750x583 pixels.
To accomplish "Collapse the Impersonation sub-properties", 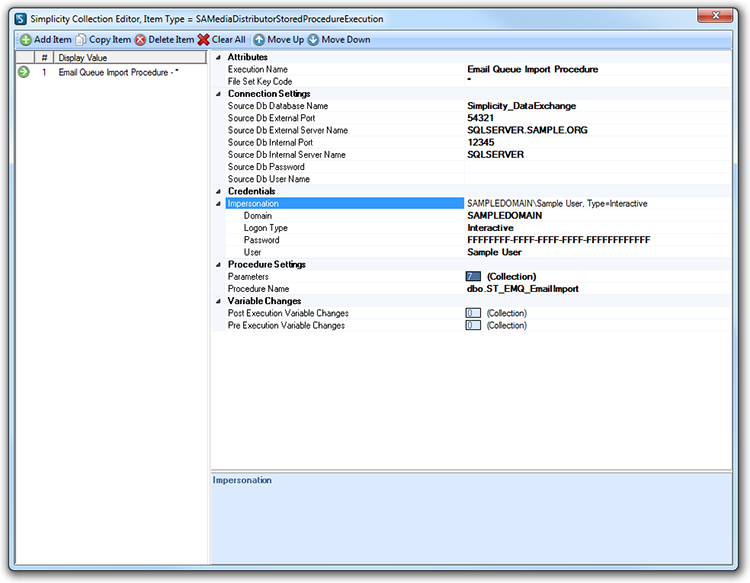I will click(218, 204).
